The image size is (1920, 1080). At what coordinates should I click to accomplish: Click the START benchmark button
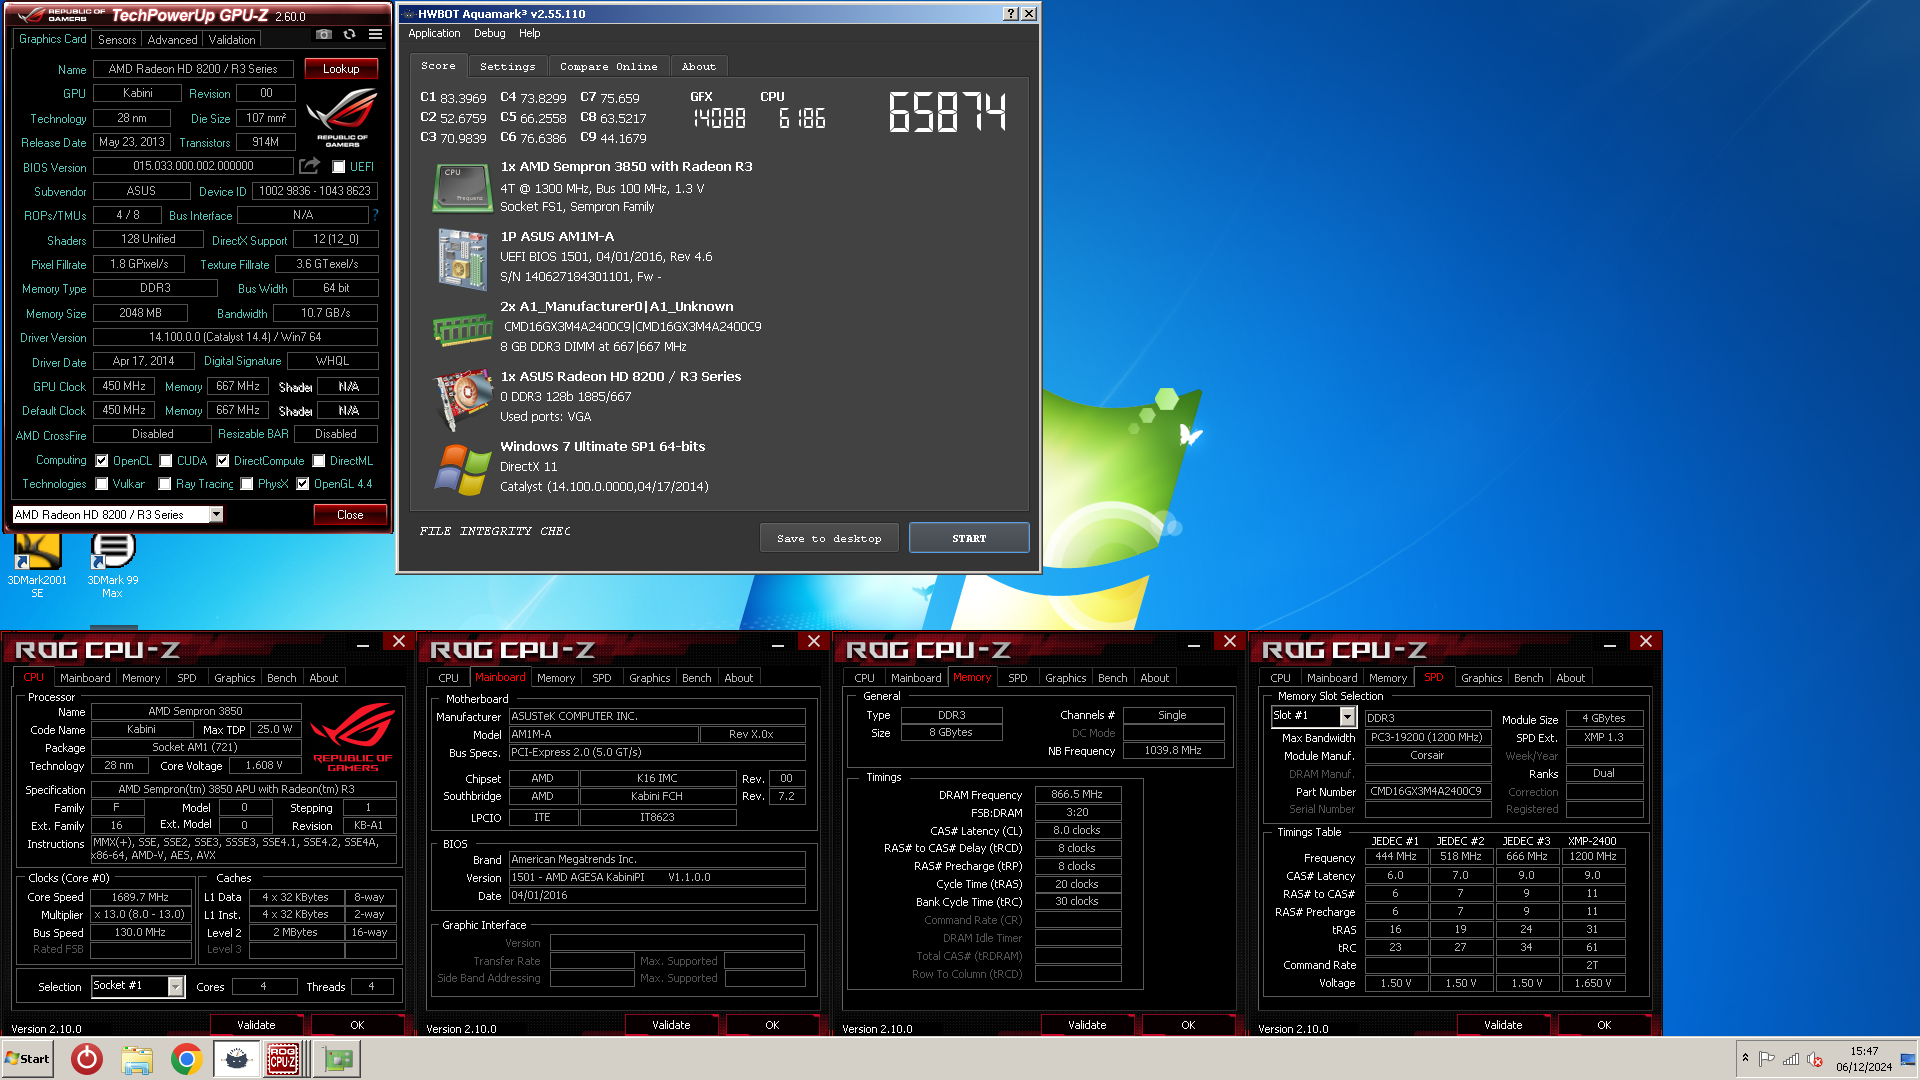coord(969,538)
